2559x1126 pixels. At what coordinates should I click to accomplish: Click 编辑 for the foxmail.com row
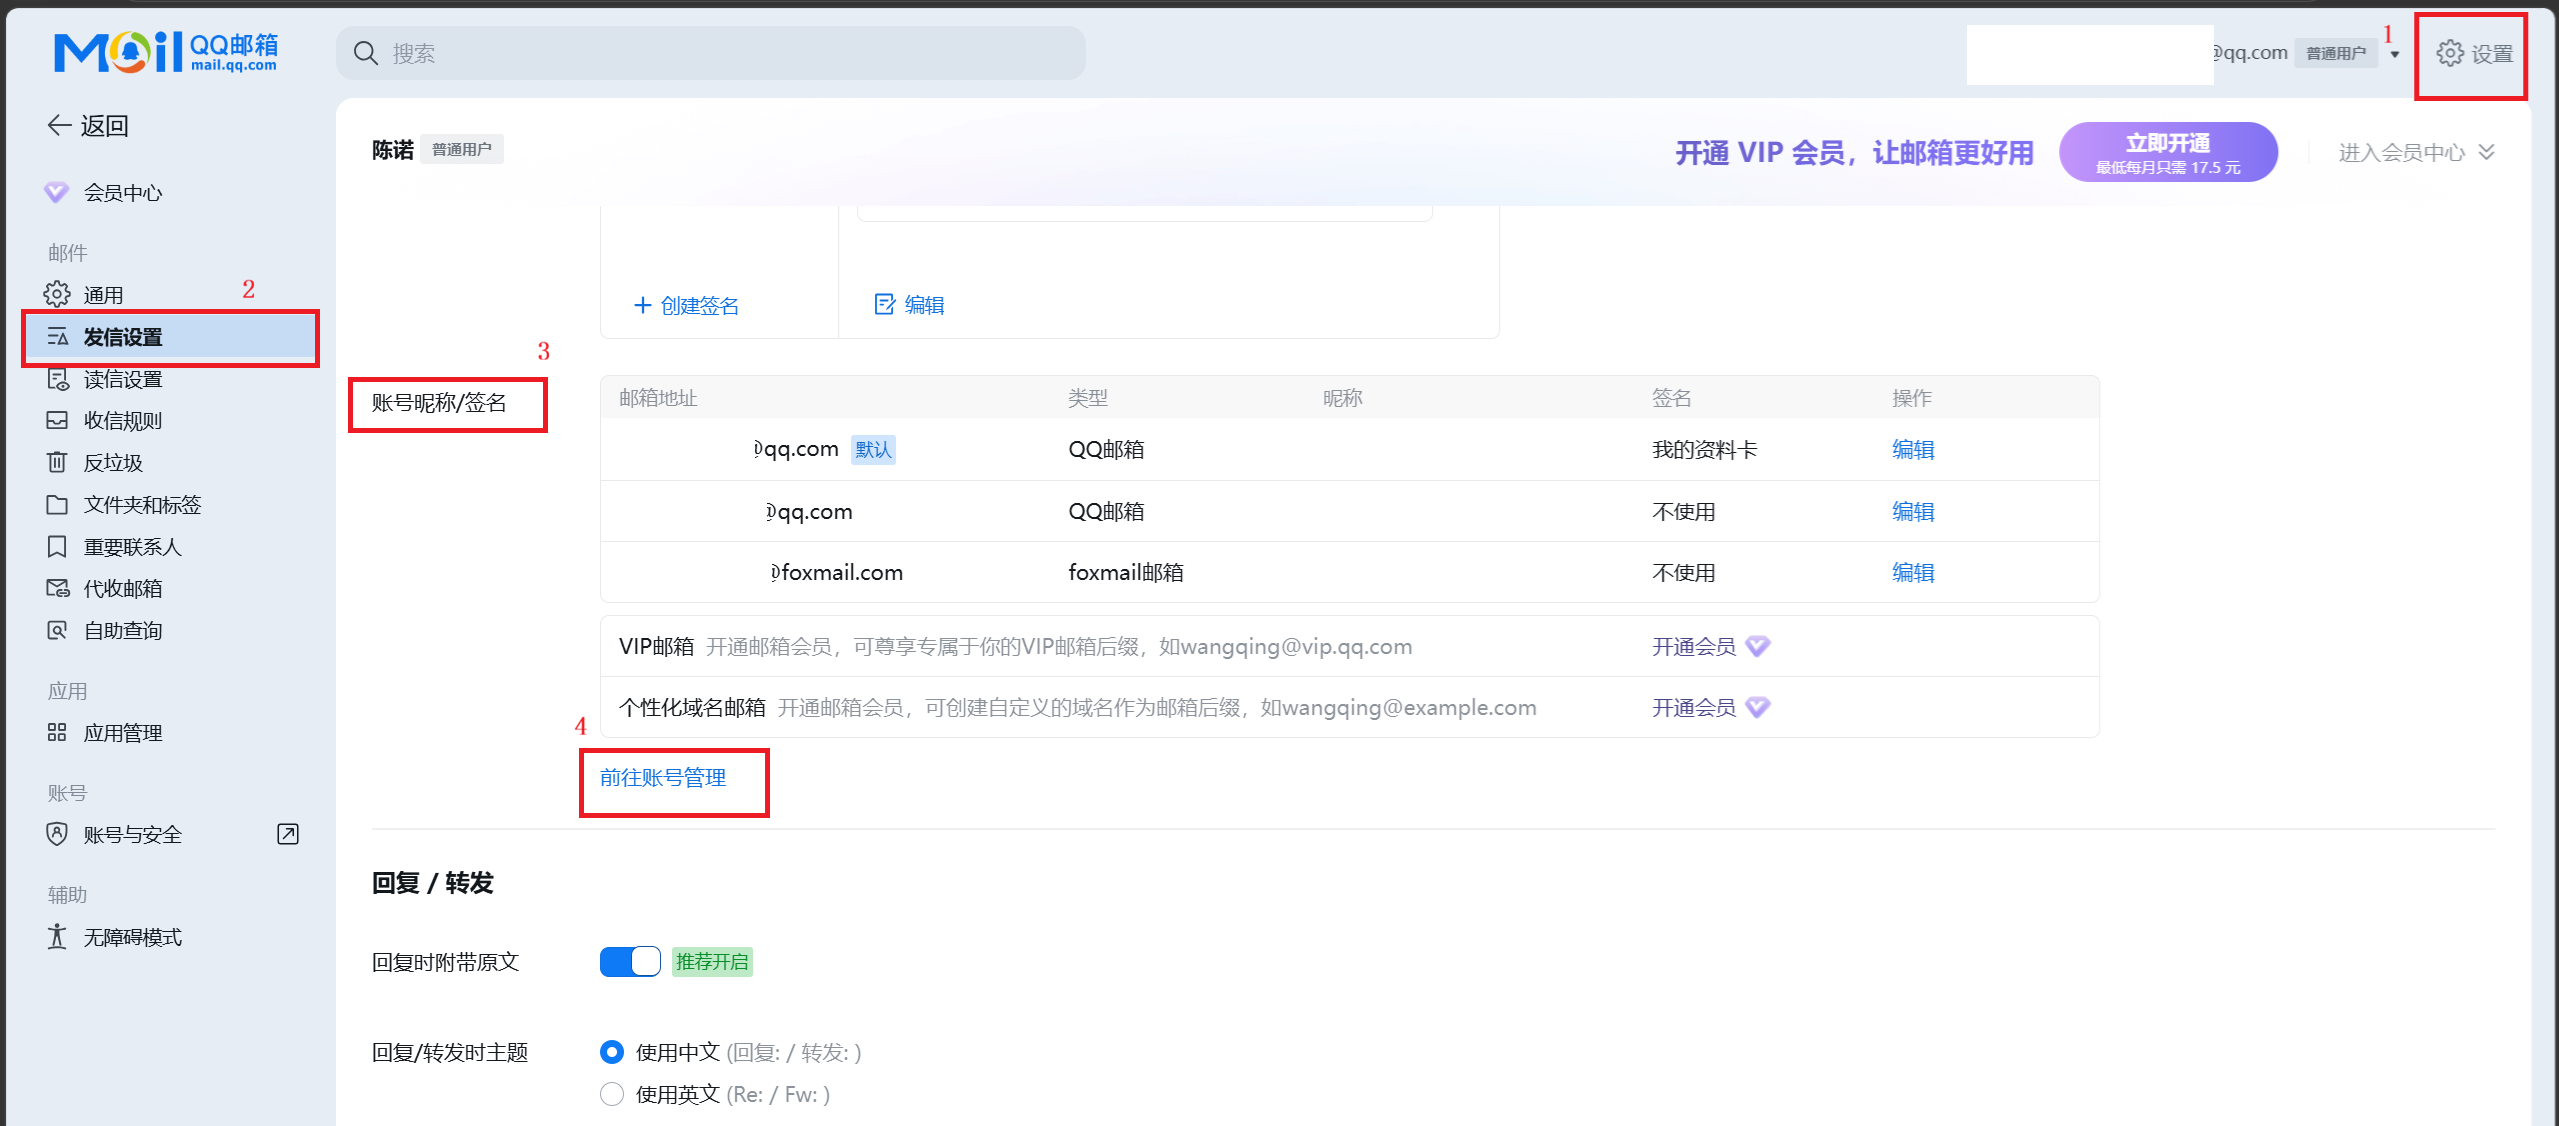(1913, 572)
